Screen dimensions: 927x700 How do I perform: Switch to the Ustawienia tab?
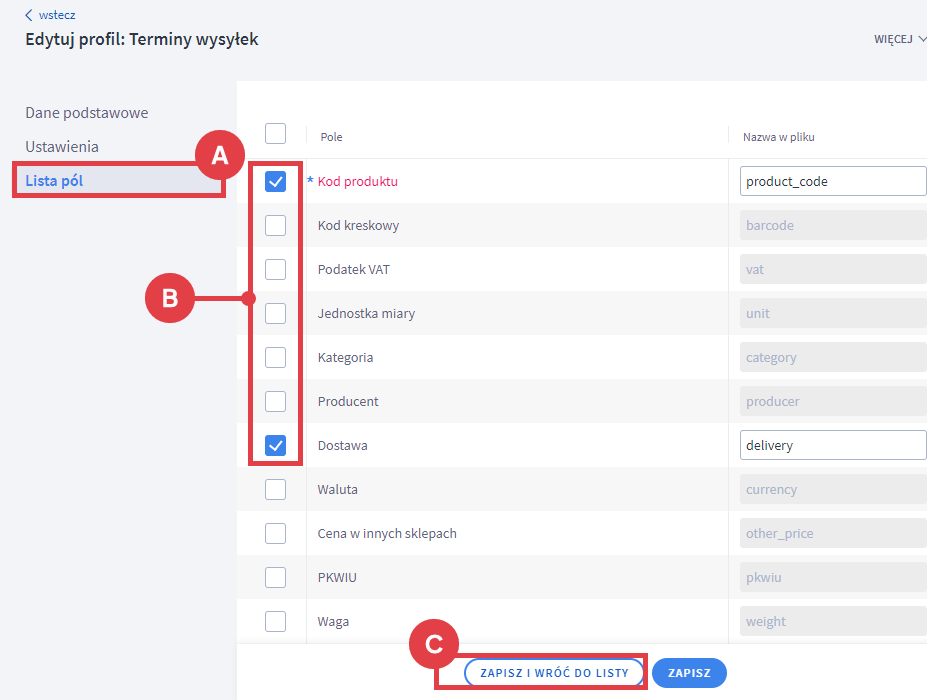(x=62, y=147)
